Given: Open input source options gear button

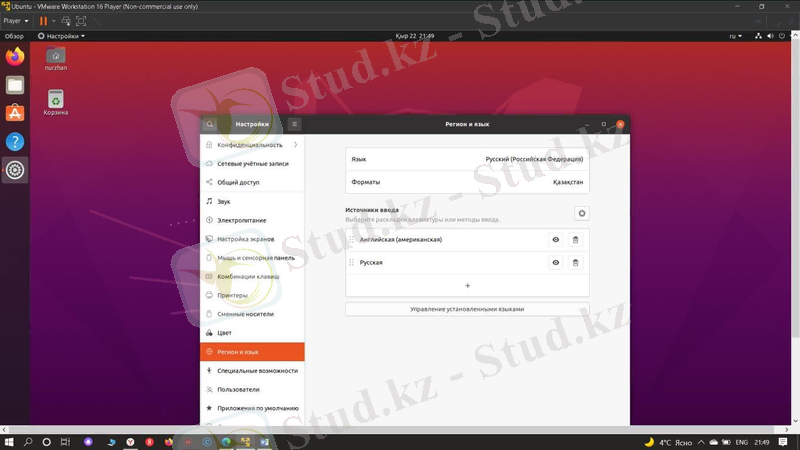Looking at the screenshot, I should (582, 213).
